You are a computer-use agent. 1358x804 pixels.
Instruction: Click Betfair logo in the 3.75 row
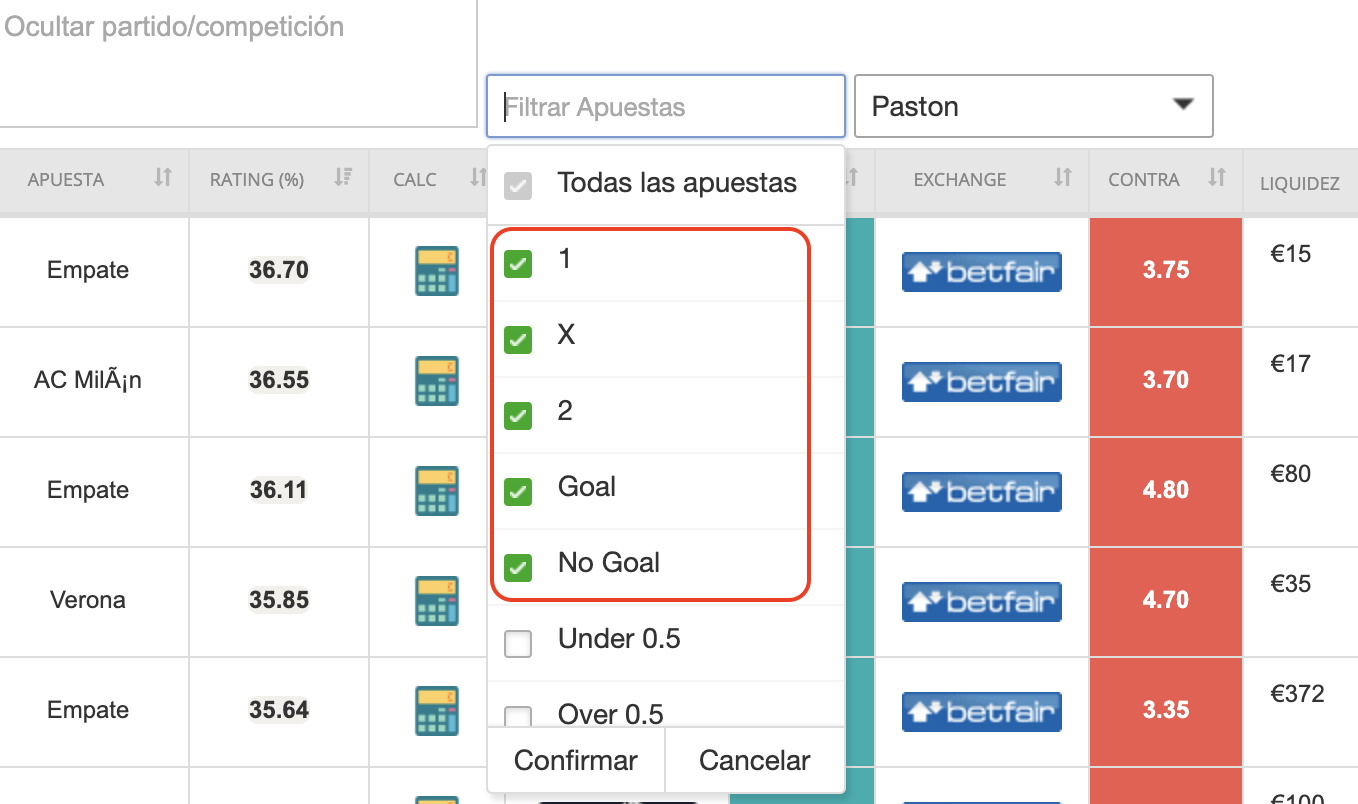981,271
